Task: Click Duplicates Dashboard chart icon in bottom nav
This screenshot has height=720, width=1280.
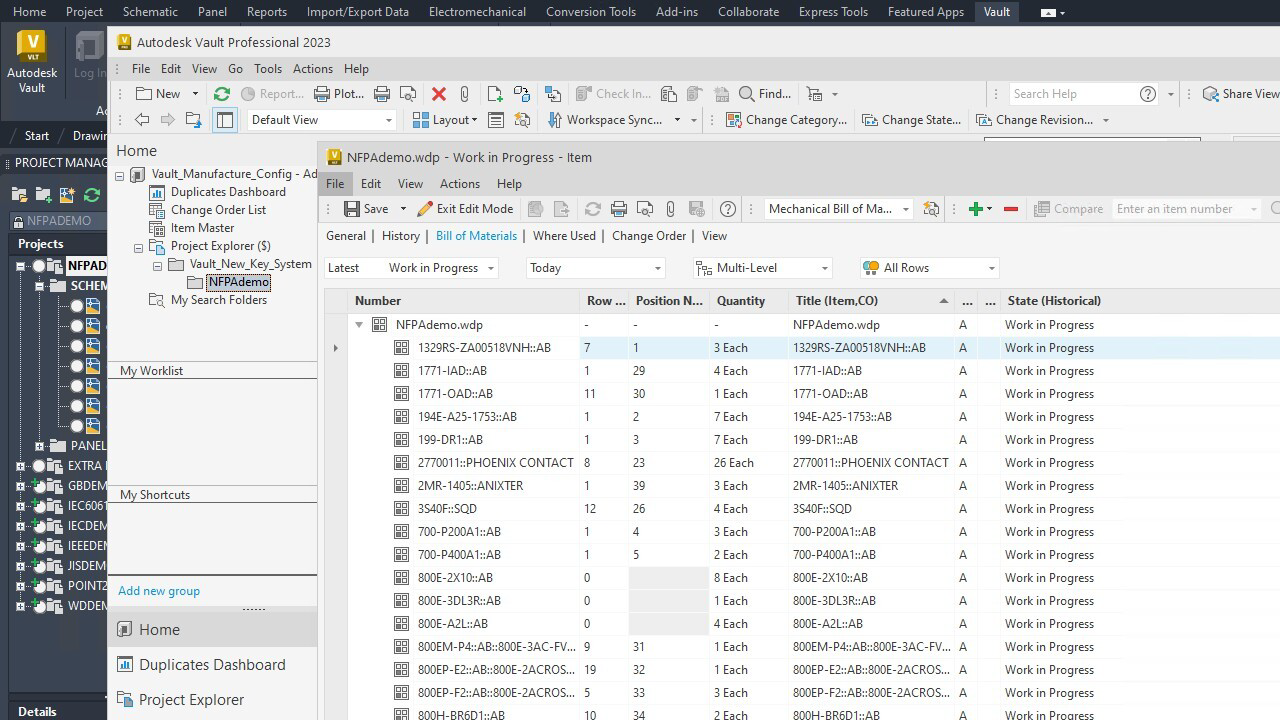Action: [x=125, y=665]
